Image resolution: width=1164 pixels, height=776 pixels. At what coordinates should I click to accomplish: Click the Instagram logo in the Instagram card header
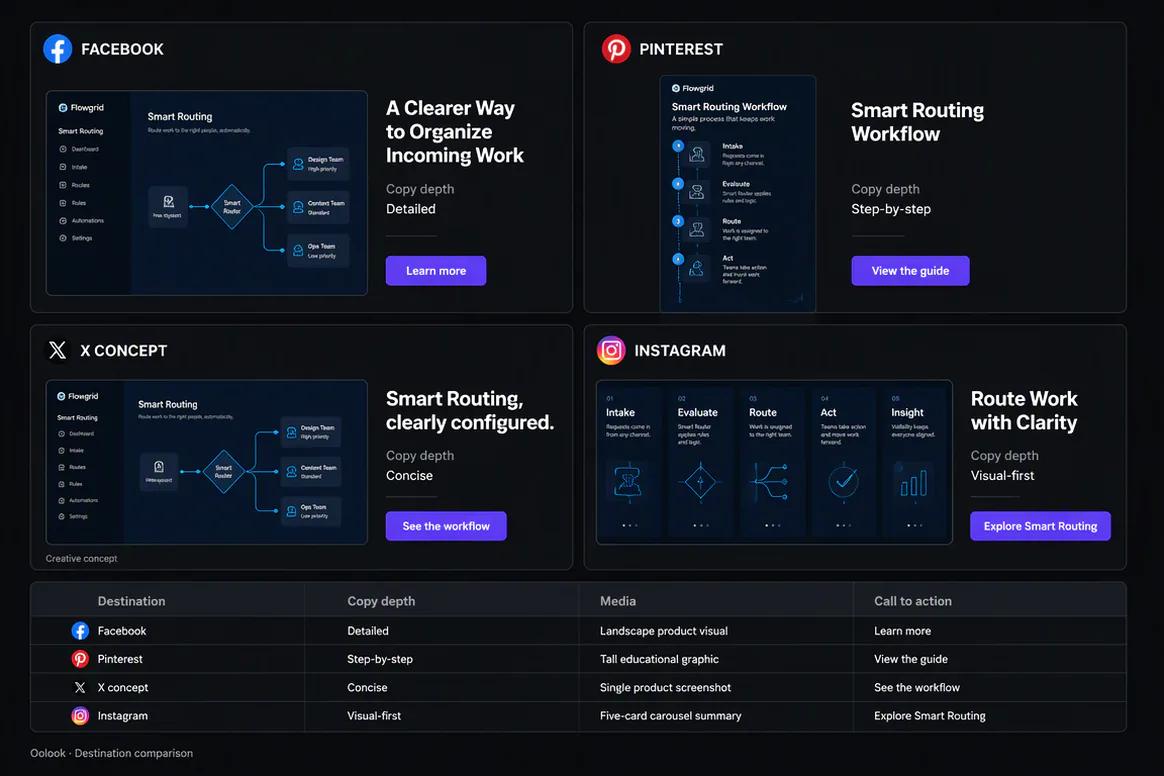pyautogui.click(x=611, y=350)
